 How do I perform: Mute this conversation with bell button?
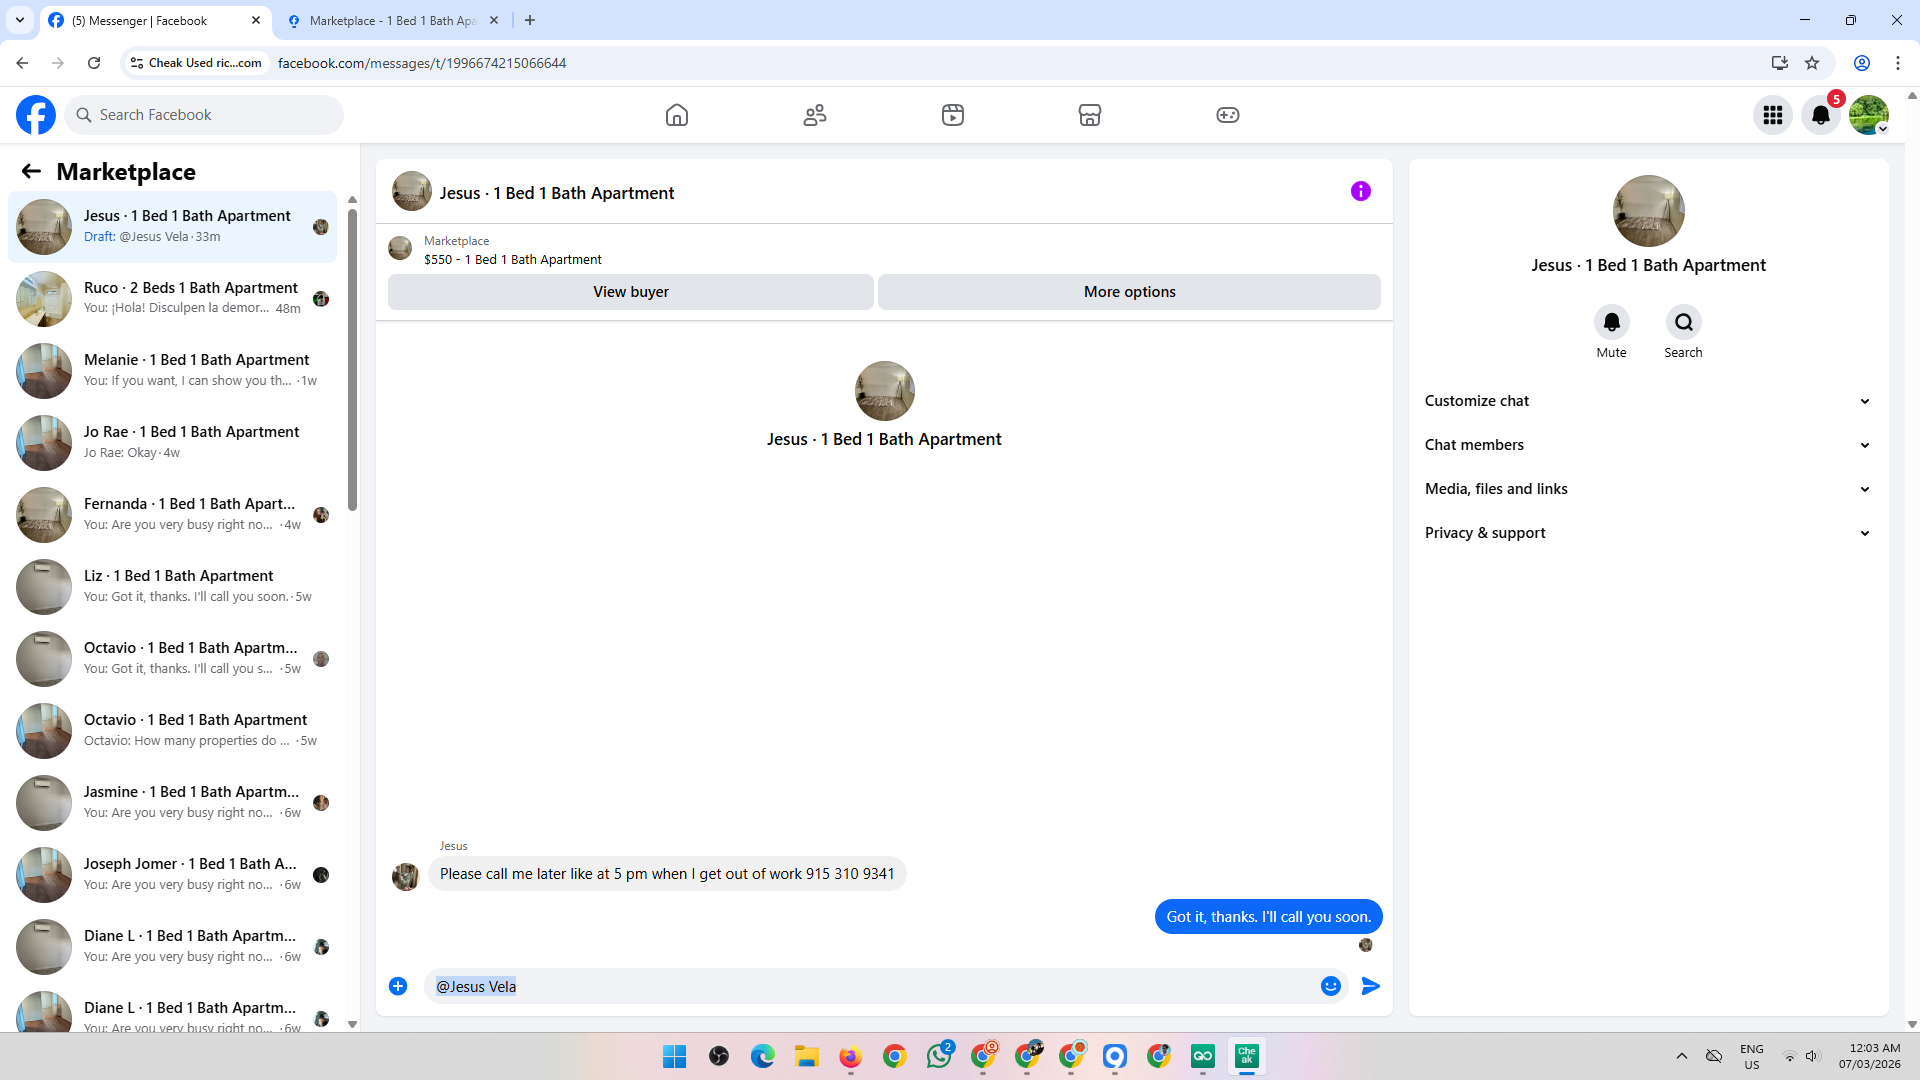coord(1611,322)
